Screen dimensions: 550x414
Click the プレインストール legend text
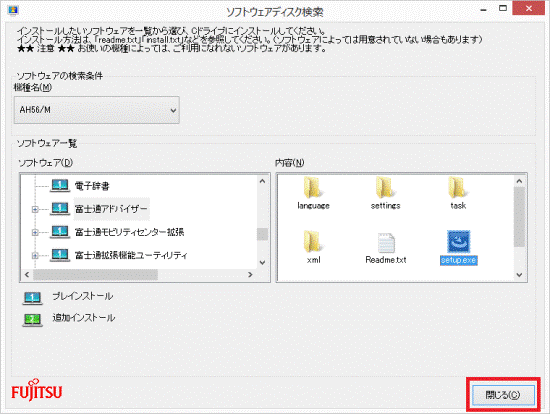(x=83, y=296)
